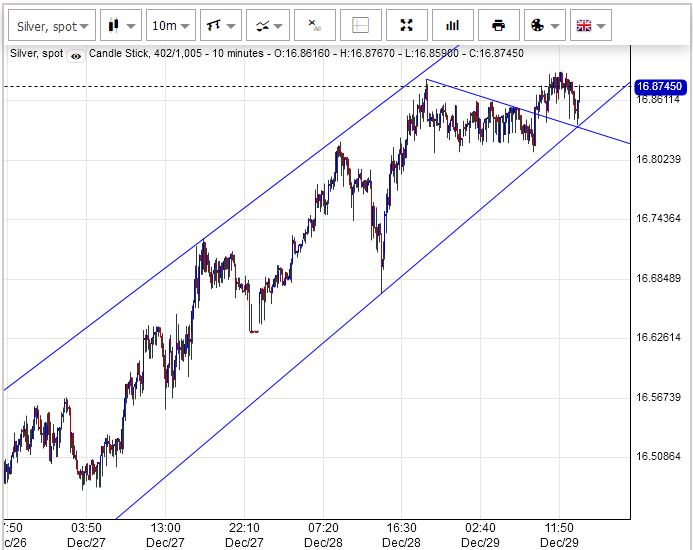Toggle the crosshair grid button
The image size is (693, 550).
tap(360, 25)
